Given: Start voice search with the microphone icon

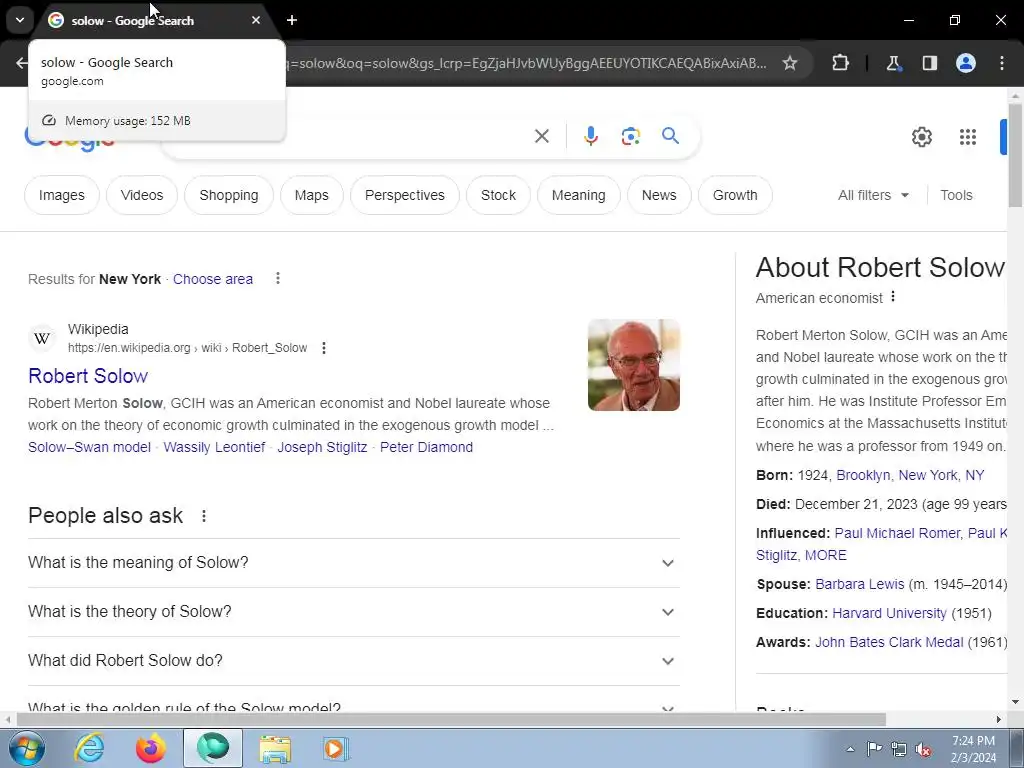Looking at the screenshot, I should (x=590, y=136).
